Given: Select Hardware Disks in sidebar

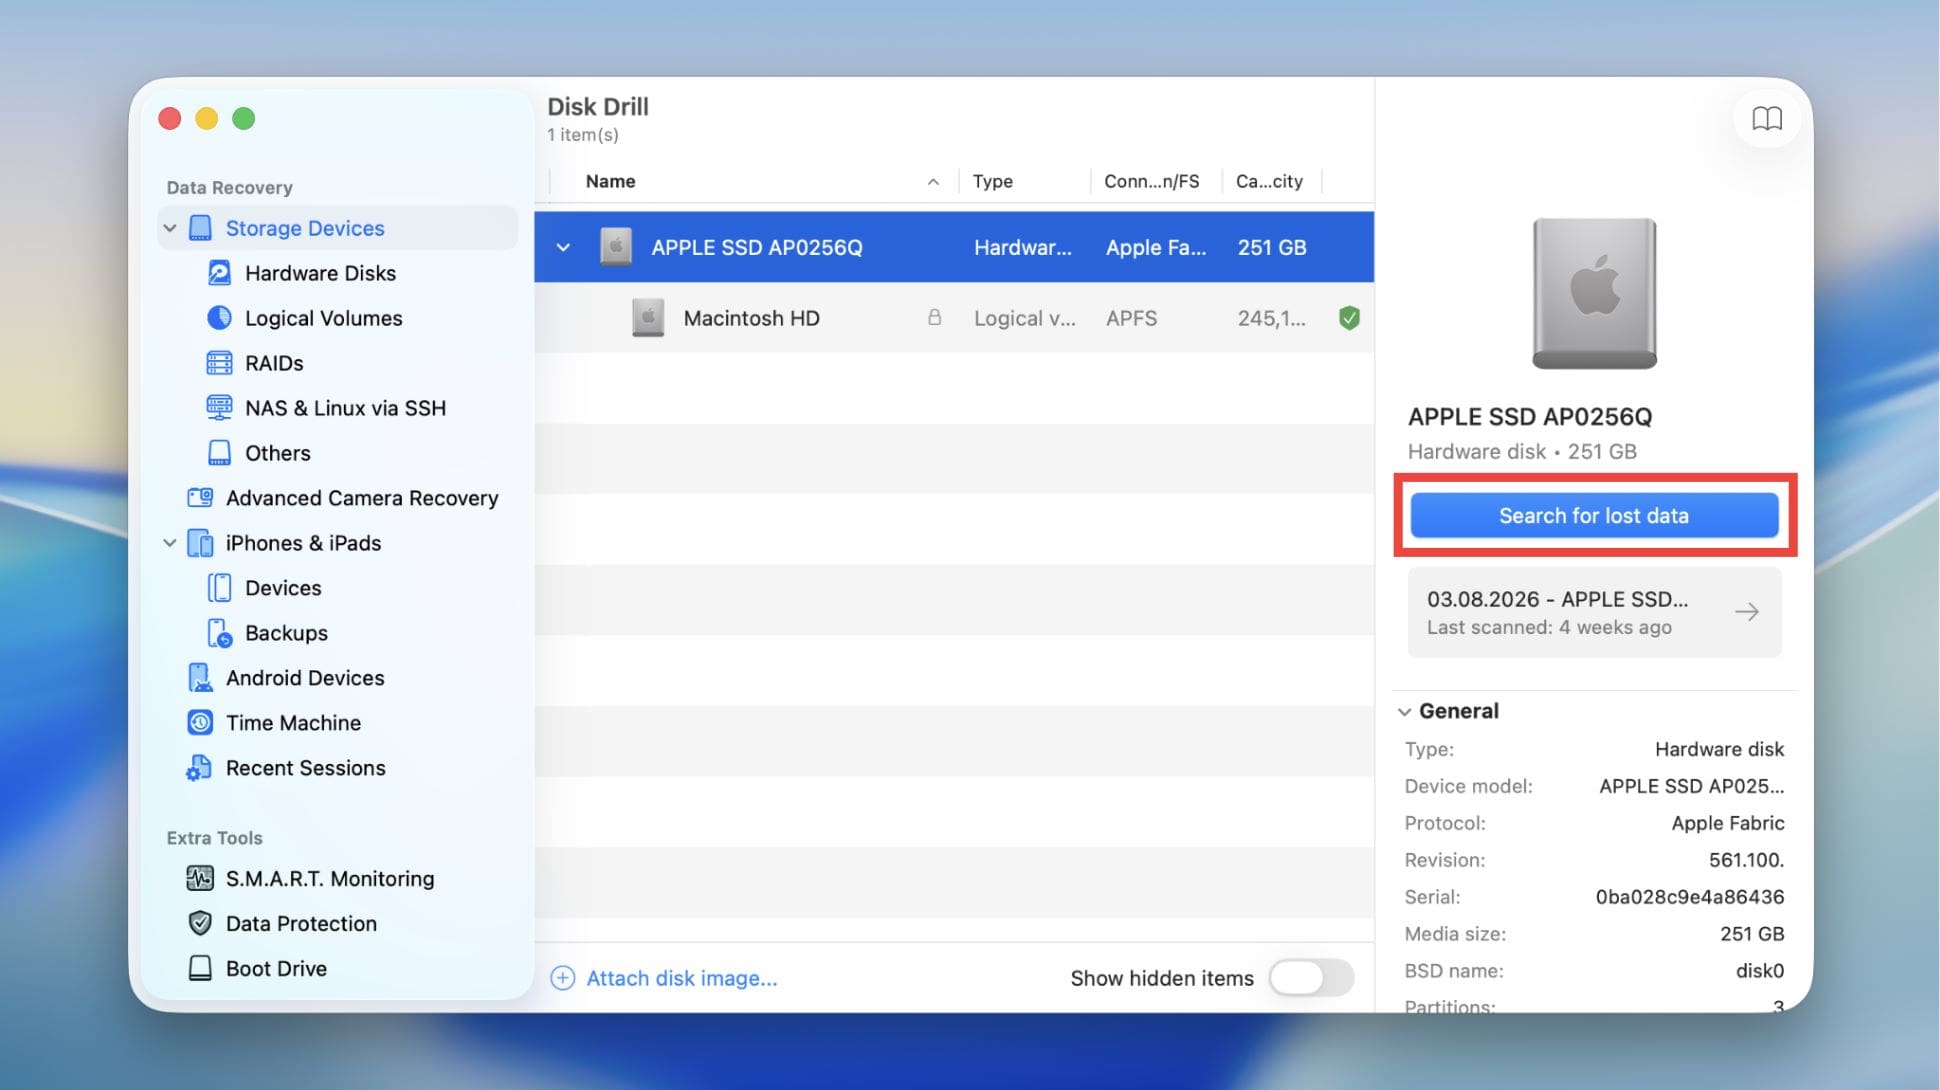Looking at the screenshot, I should [x=320, y=273].
